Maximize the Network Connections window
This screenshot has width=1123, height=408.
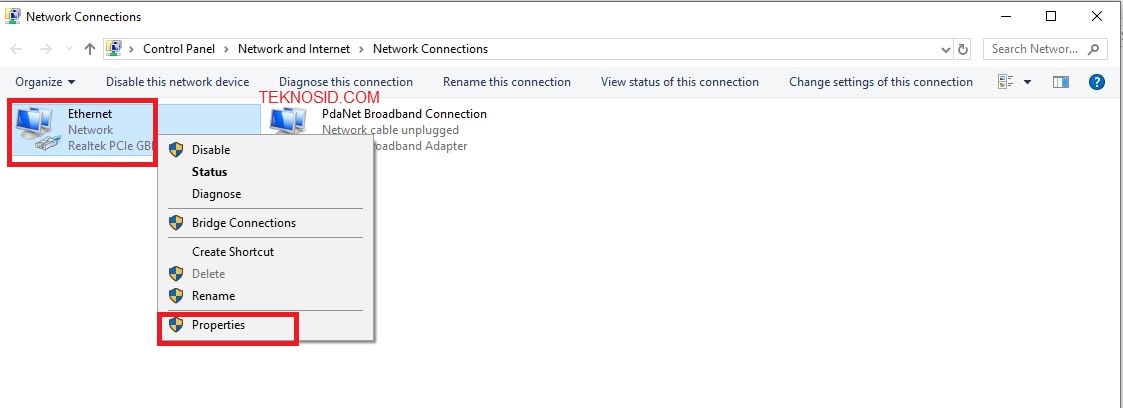pyautogui.click(x=1051, y=16)
